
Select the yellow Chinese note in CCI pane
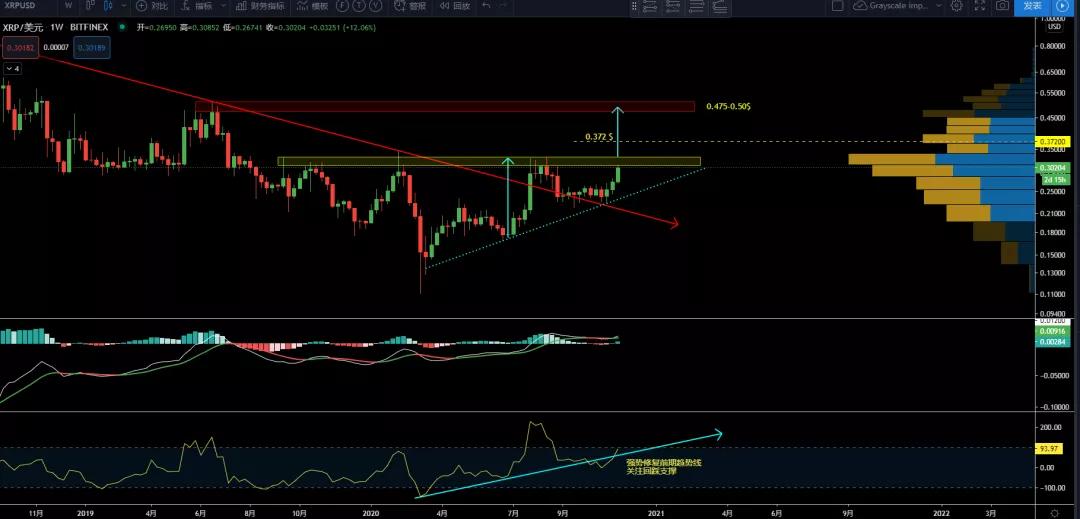click(x=663, y=467)
